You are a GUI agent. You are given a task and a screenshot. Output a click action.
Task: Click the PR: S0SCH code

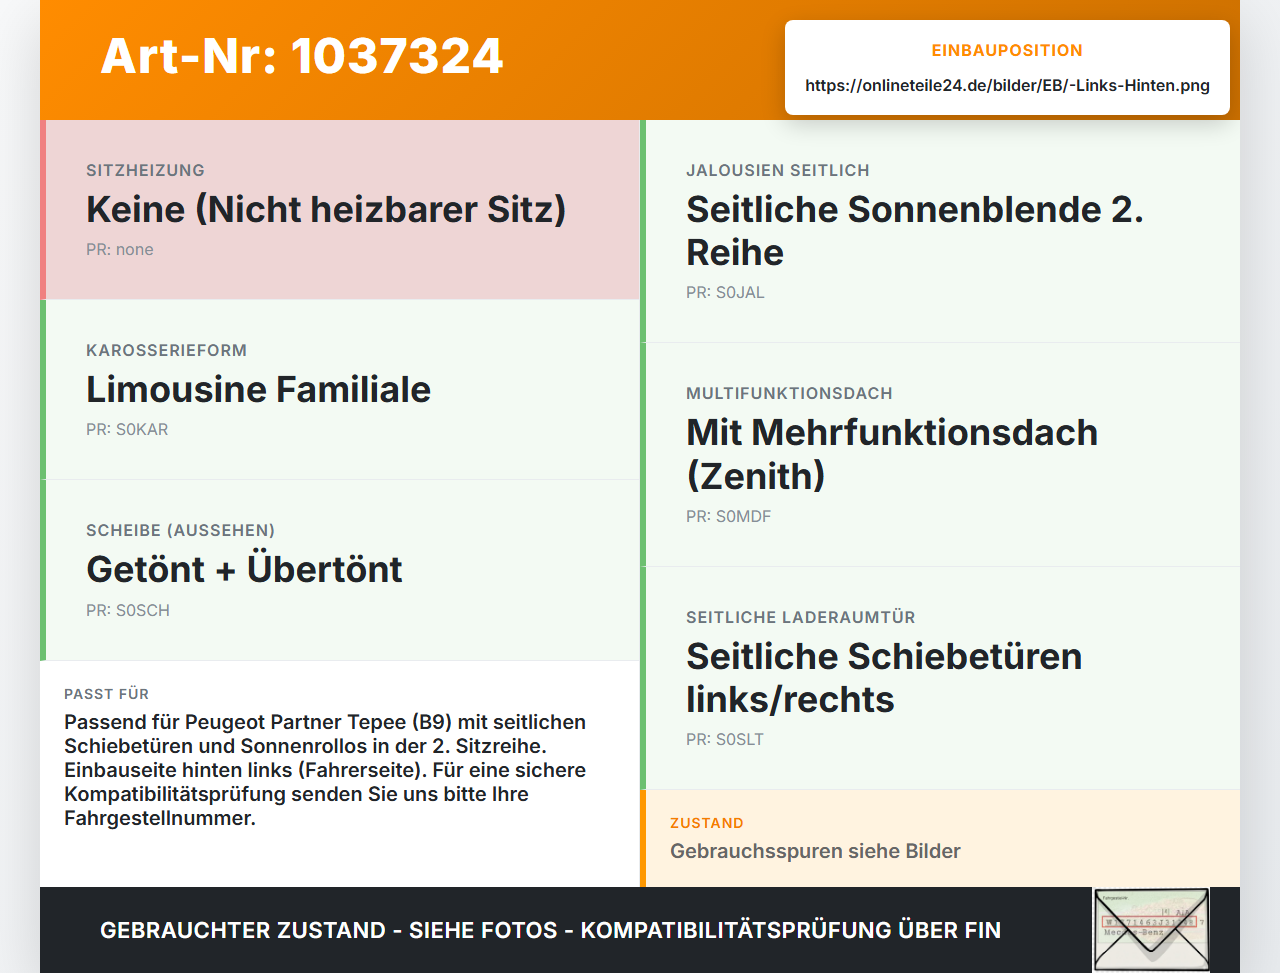[x=128, y=611]
